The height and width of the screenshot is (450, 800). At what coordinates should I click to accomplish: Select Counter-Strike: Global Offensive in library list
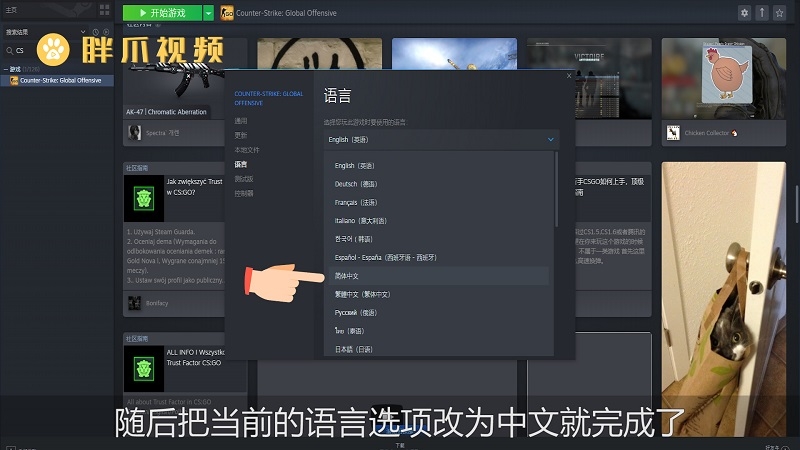(x=57, y=80)
